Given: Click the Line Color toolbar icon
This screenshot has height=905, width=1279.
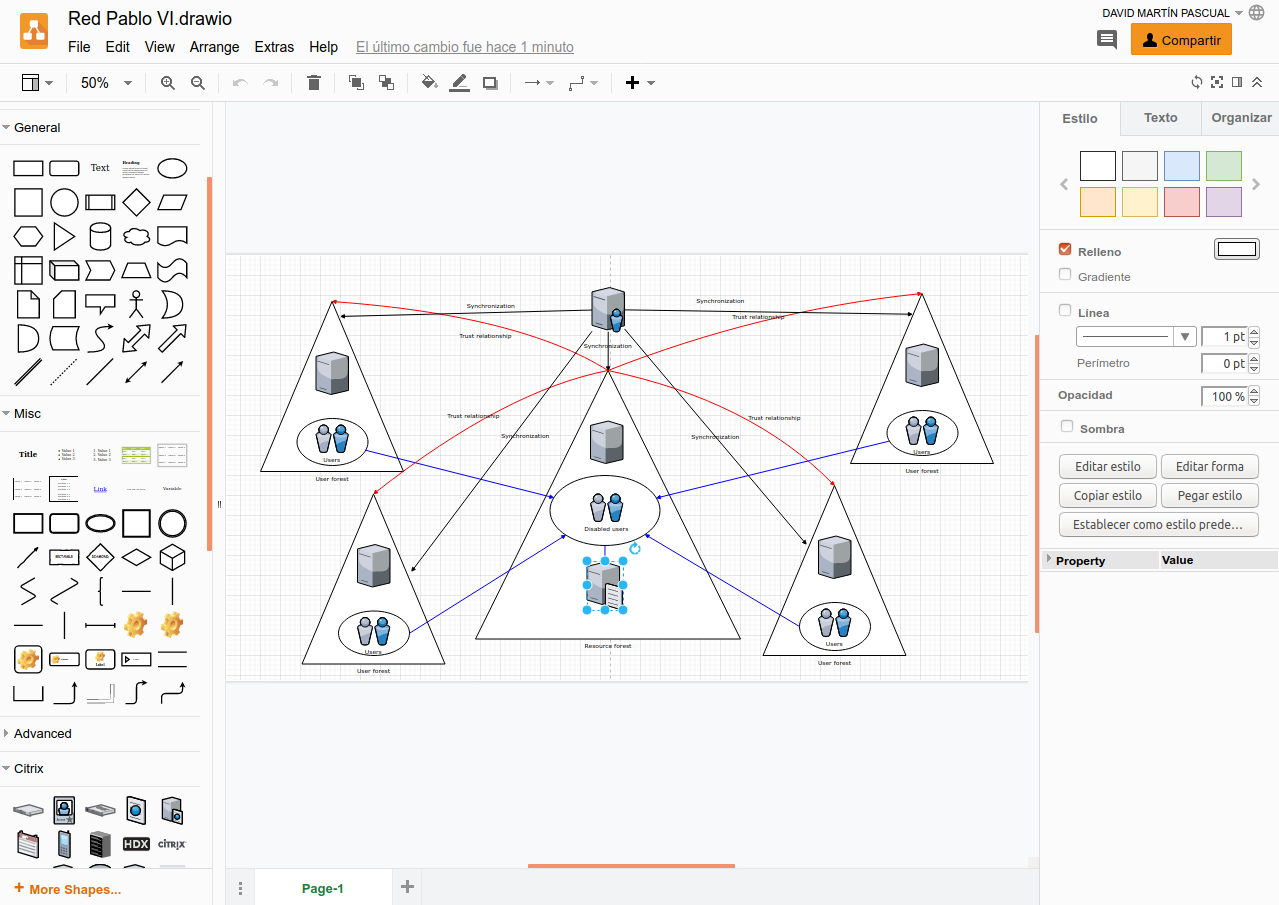Looking at the screenshot, I should click(x=459, y=82).
